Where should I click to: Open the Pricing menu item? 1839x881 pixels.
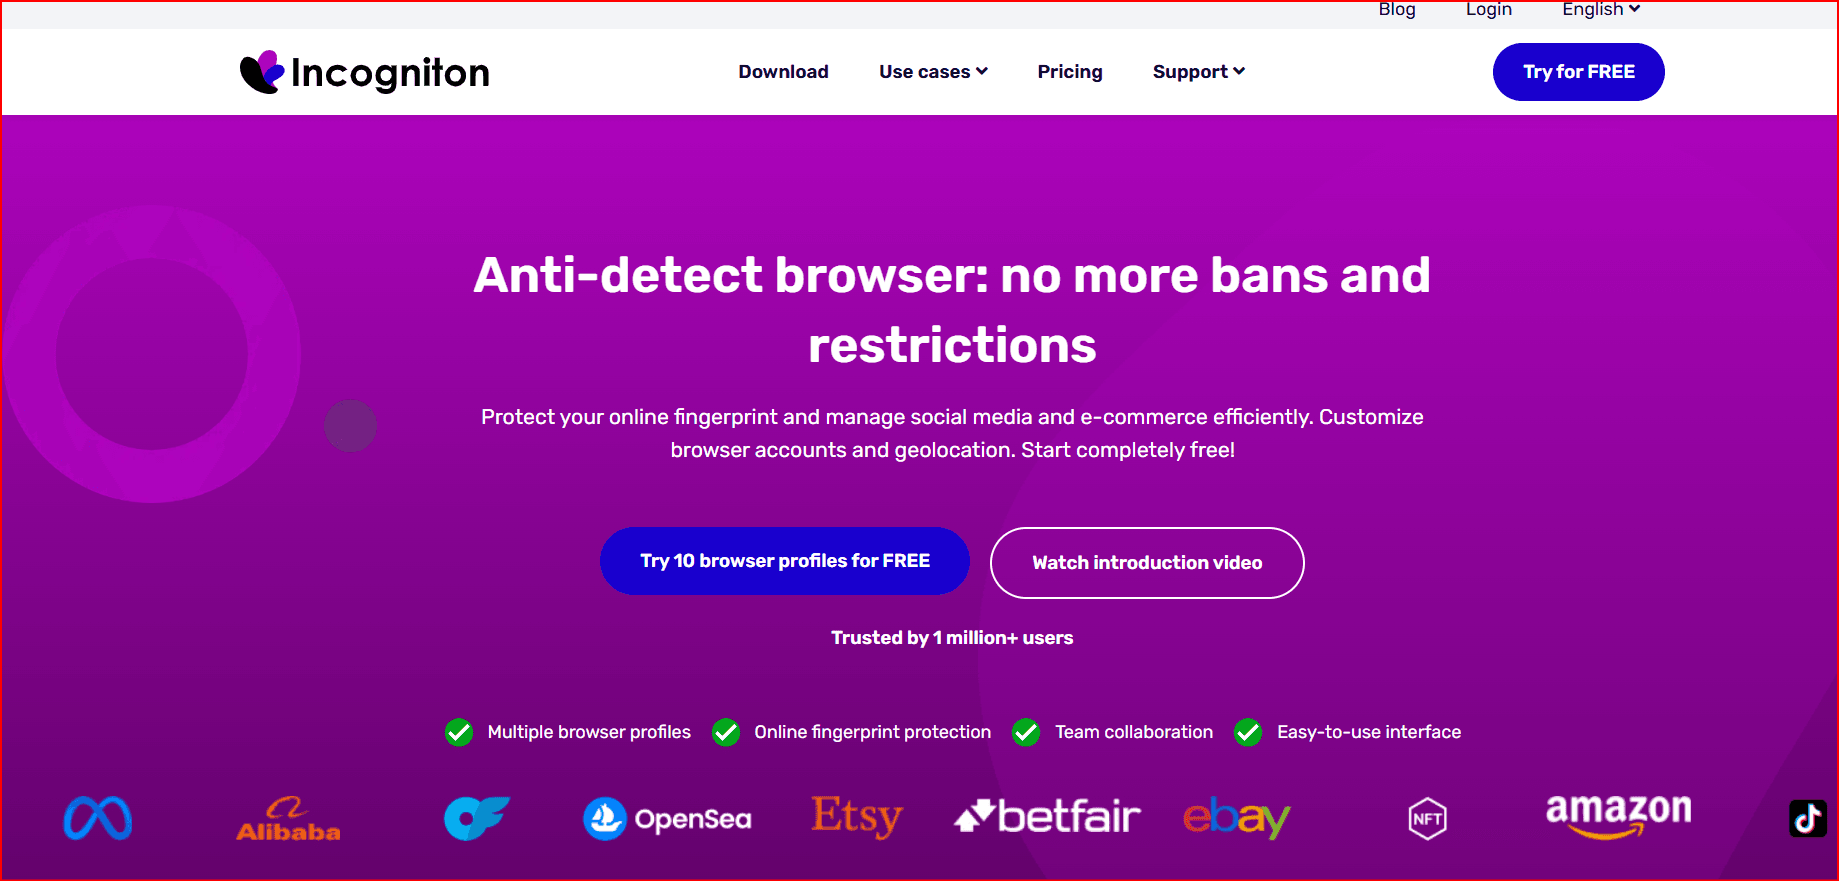(x=1069, y=72)
